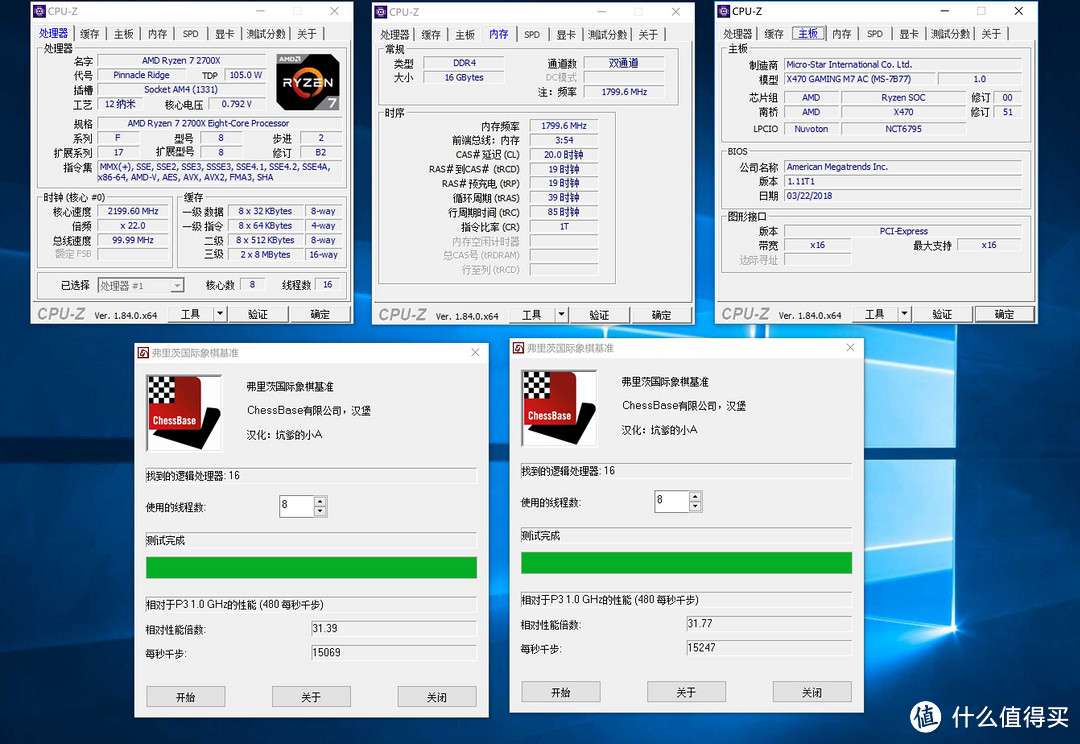Minimize the right CPU-Z window
This screenshot has height=744, width=1080.
[945, 11]
